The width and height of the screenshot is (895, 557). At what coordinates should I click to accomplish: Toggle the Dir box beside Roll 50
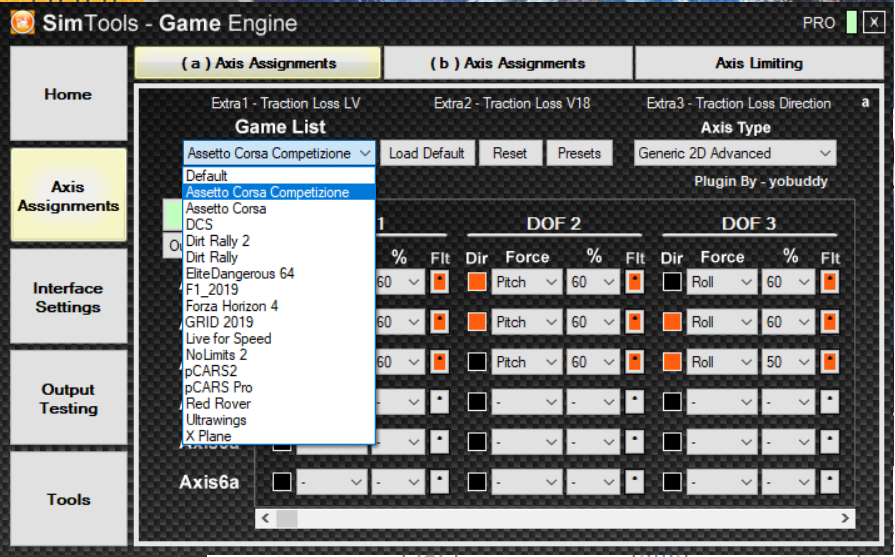coord(672,362)
